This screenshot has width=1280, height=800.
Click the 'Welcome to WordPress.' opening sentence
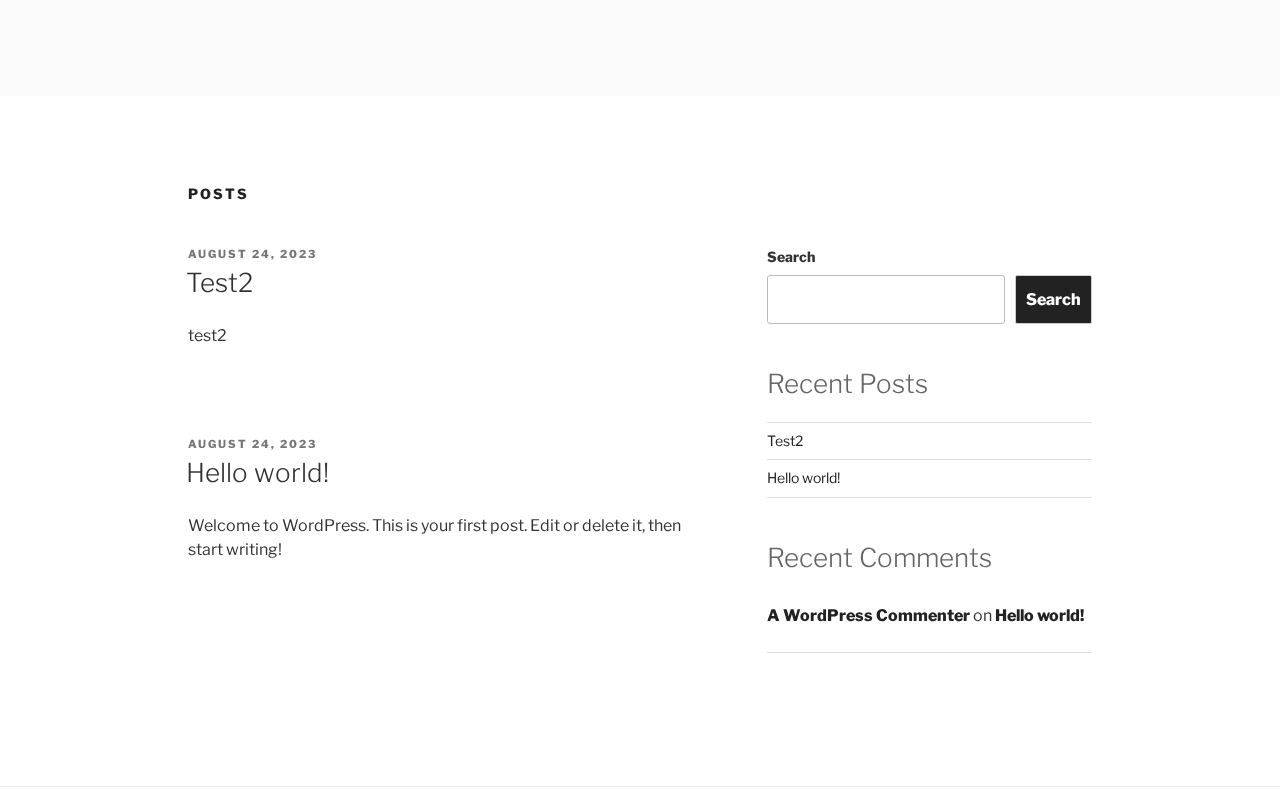[278, 526]
